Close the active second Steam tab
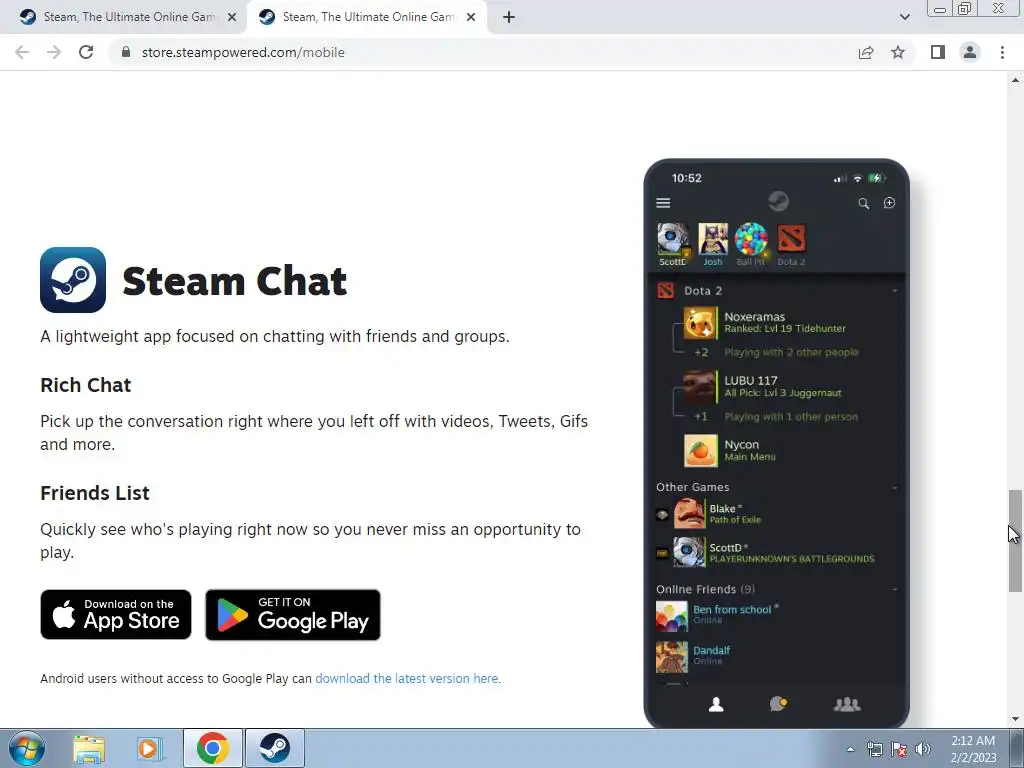 coord(471,18)
